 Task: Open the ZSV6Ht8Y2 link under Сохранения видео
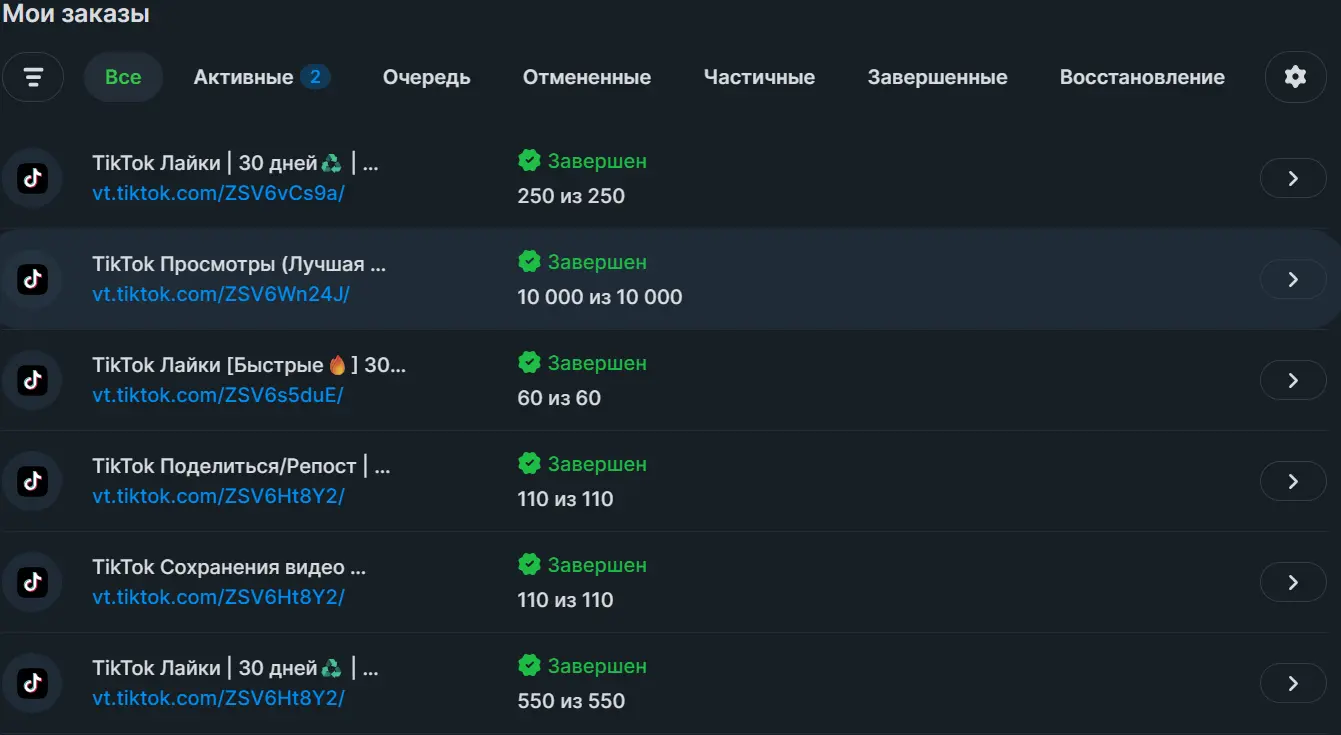[218, 597]
